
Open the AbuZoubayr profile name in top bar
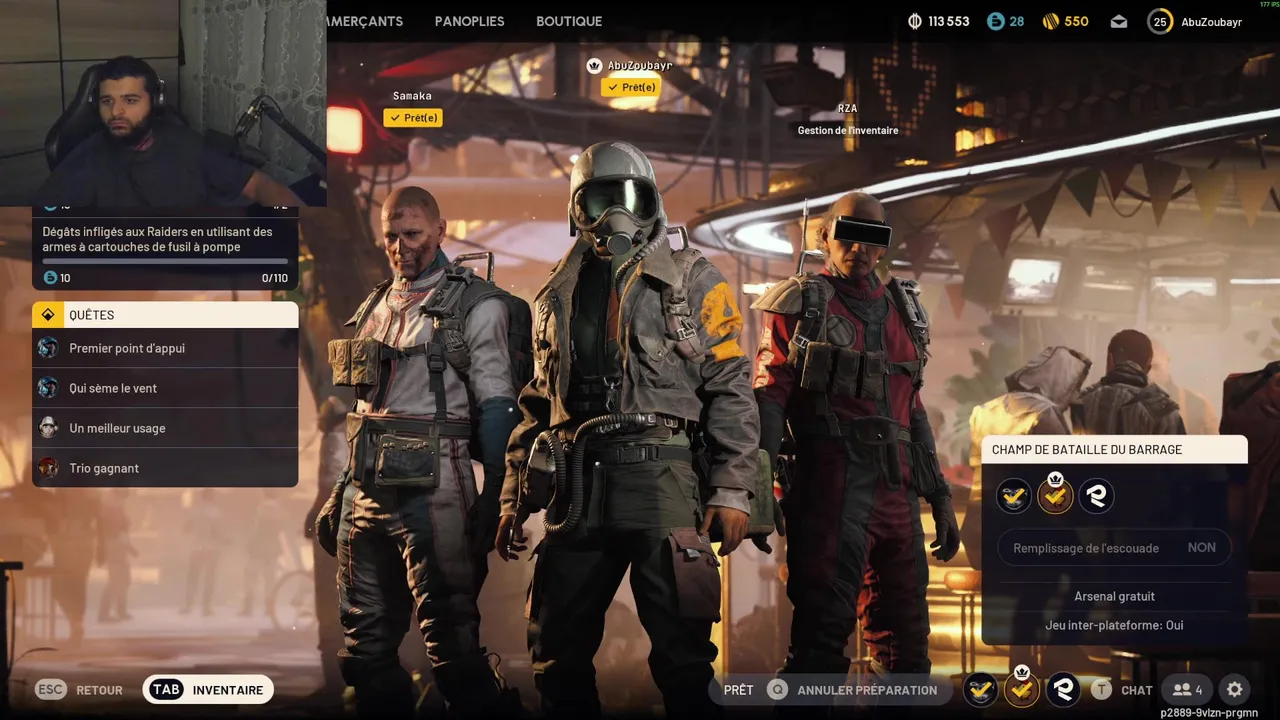pos(1211,22)
